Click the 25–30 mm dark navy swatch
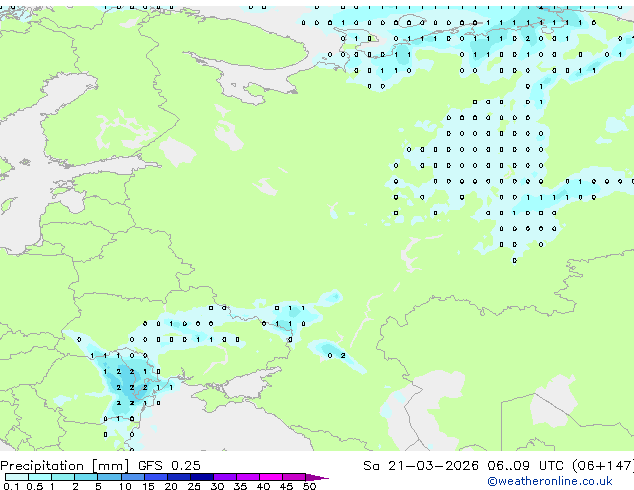The image size is (634, 490). [x=202, y=477]
